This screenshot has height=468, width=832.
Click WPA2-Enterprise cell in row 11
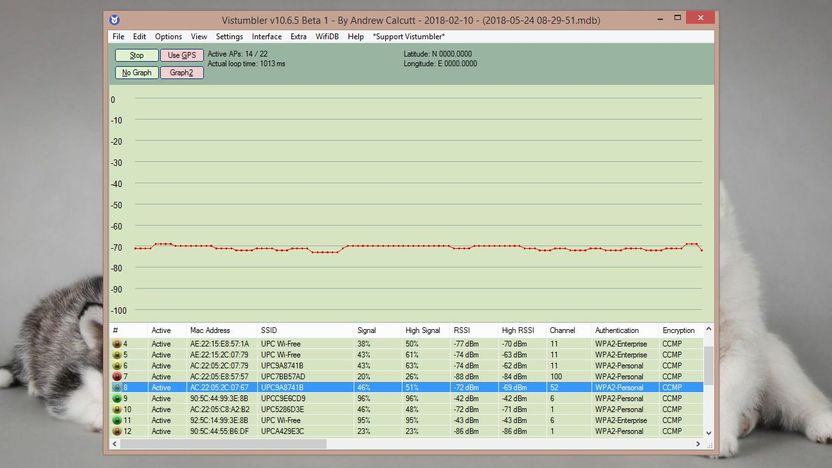621,420
